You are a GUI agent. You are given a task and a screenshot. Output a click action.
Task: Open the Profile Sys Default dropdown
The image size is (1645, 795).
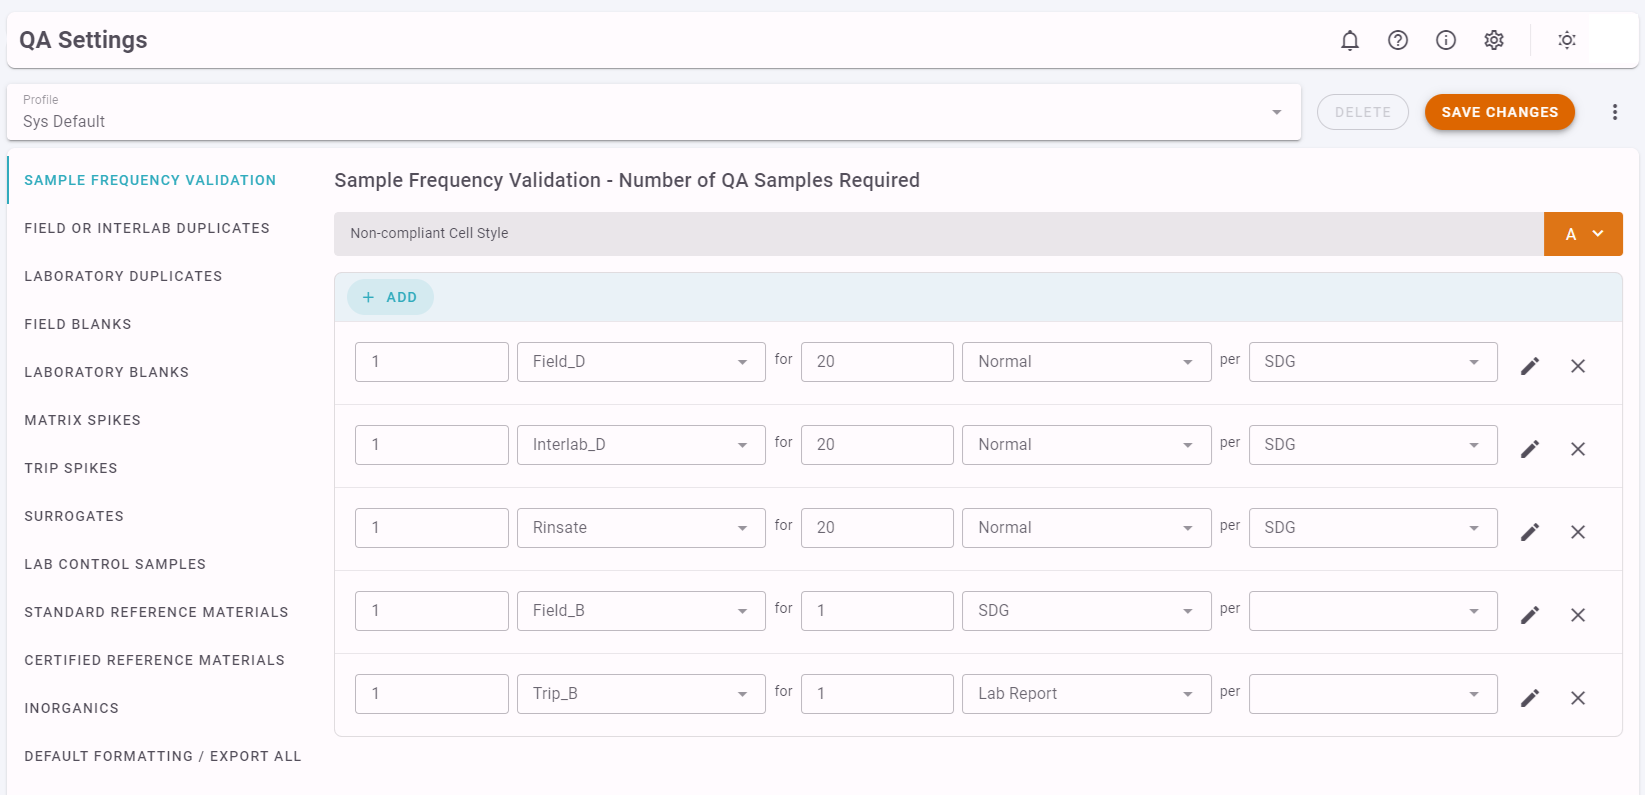tap(654, 112)
